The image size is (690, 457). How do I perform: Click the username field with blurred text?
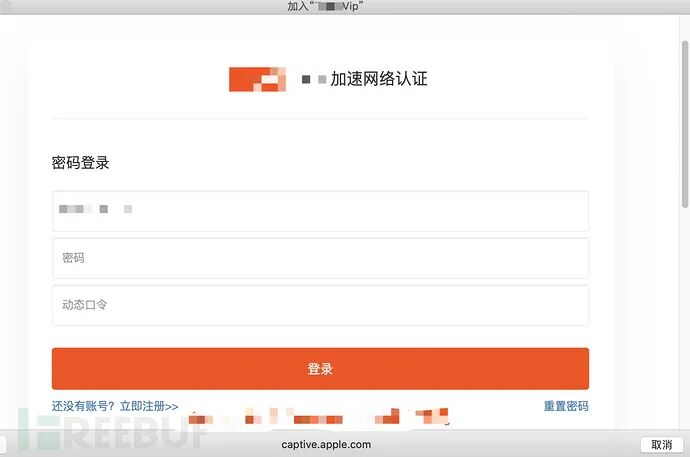320,211
